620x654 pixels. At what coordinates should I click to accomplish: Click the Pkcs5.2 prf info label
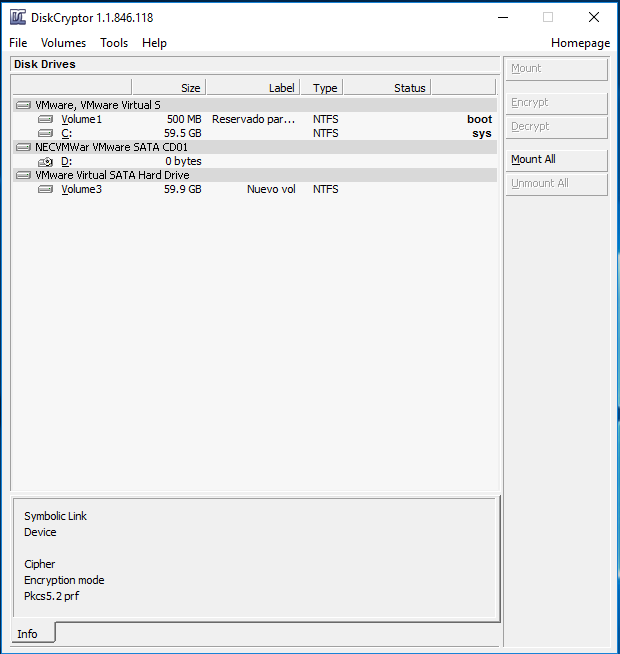pos(51,596)
